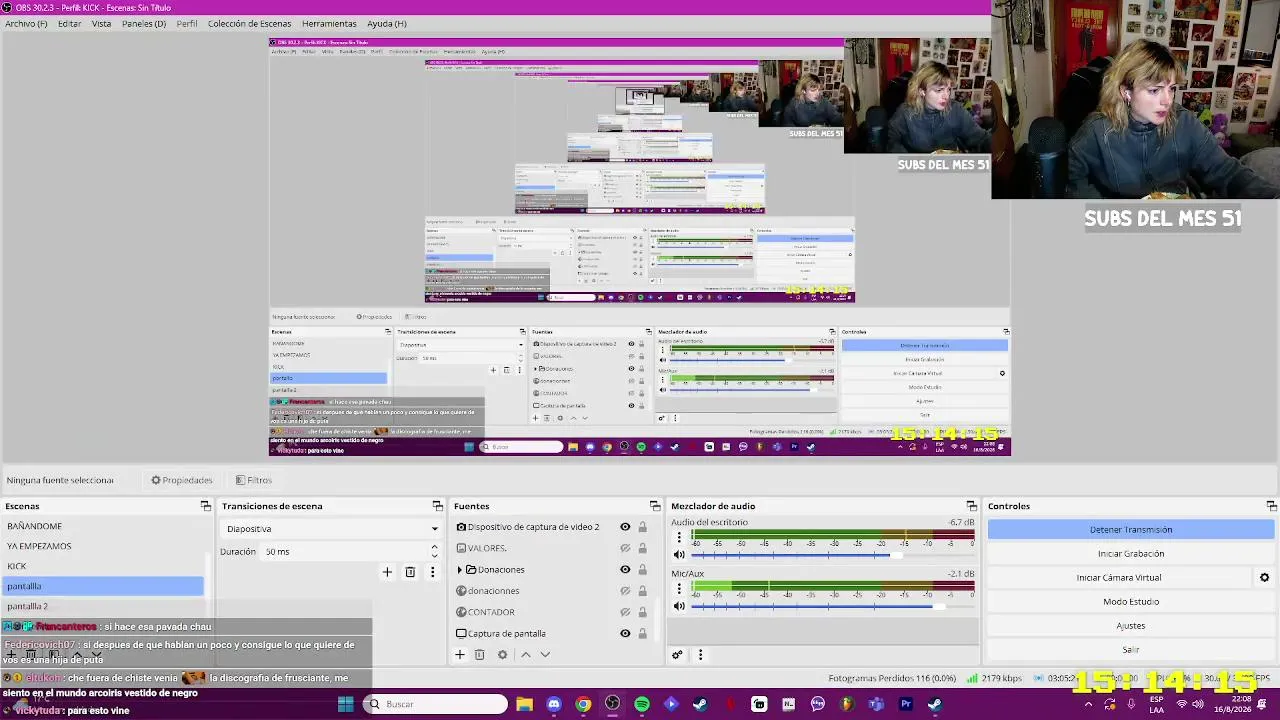Click the Salir button
This screenshot has height=720, width=1280.
coord(1131,650)
